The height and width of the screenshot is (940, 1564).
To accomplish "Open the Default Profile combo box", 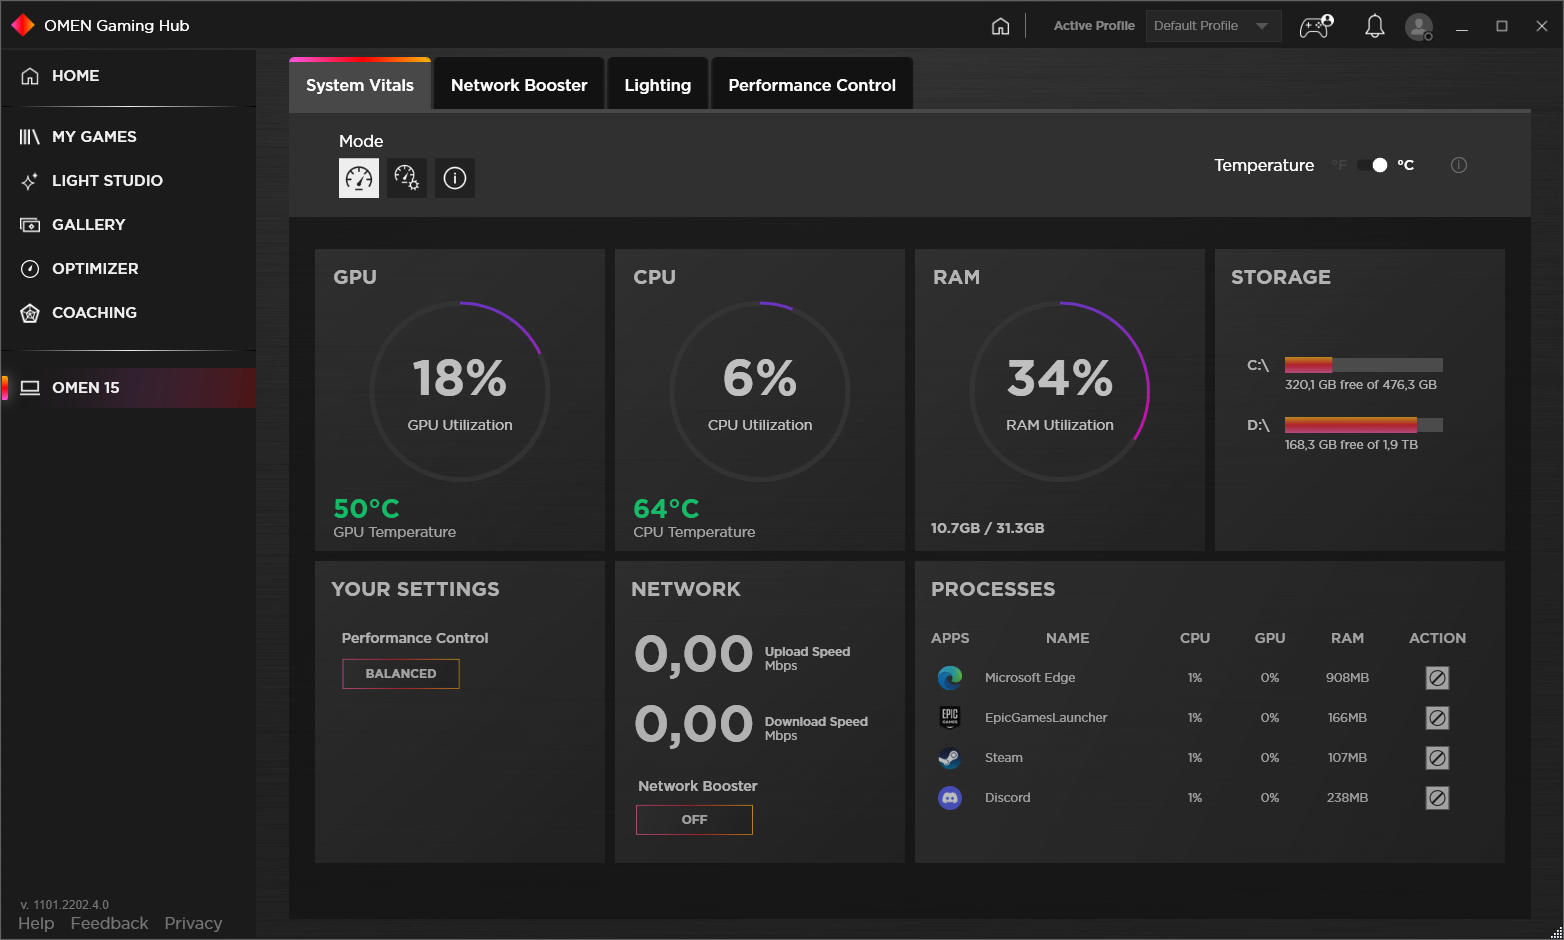I will tap(1213, 26).
